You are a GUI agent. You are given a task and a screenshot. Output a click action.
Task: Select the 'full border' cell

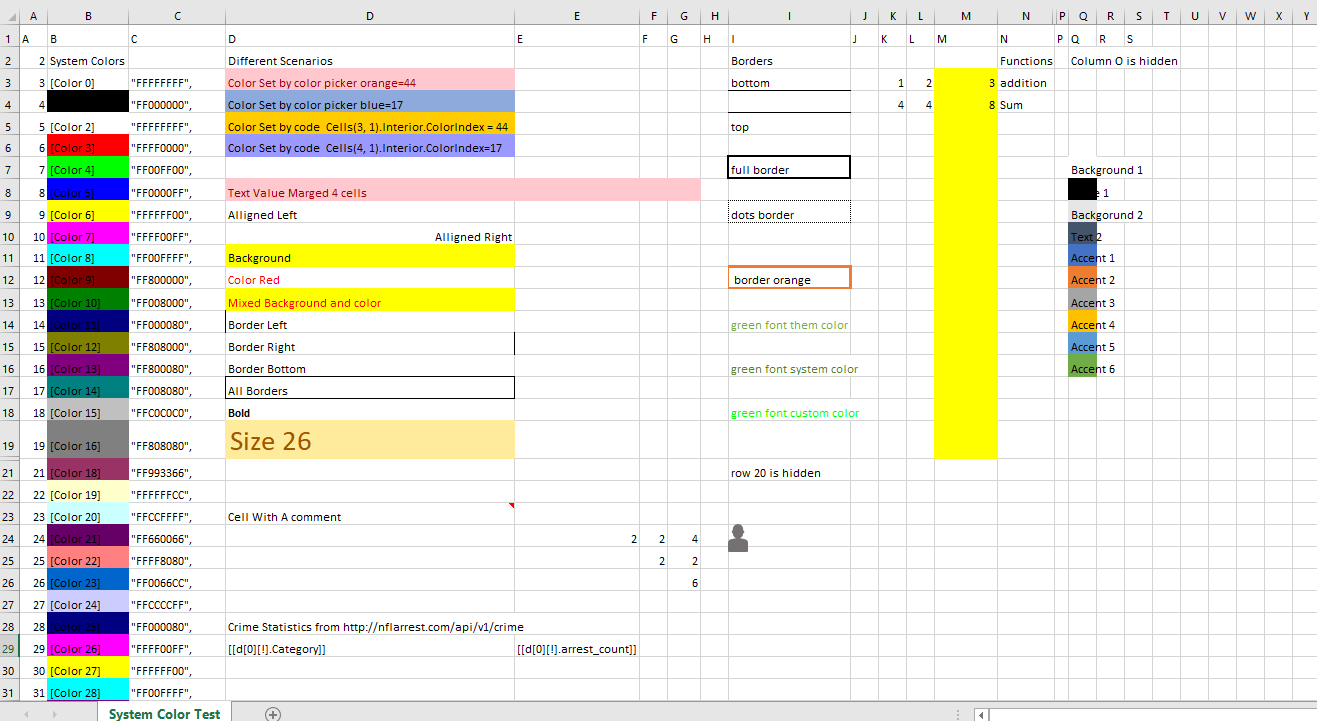coord(789,169)
